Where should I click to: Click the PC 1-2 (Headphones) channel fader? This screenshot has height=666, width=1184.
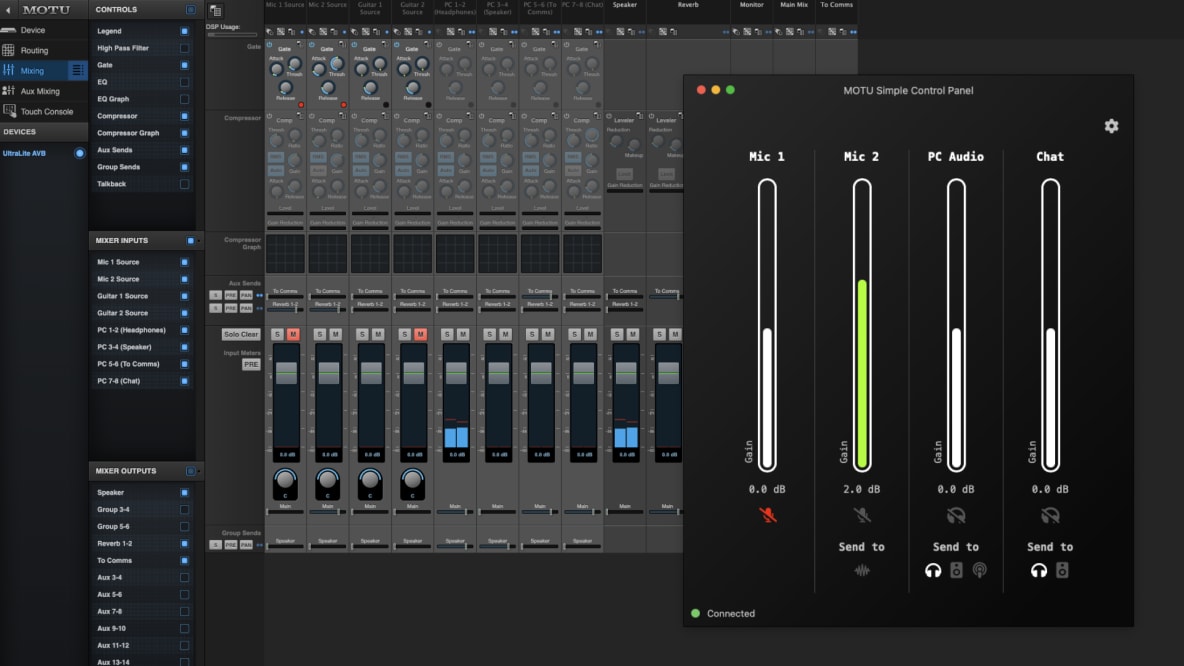[x=456, y=372]
